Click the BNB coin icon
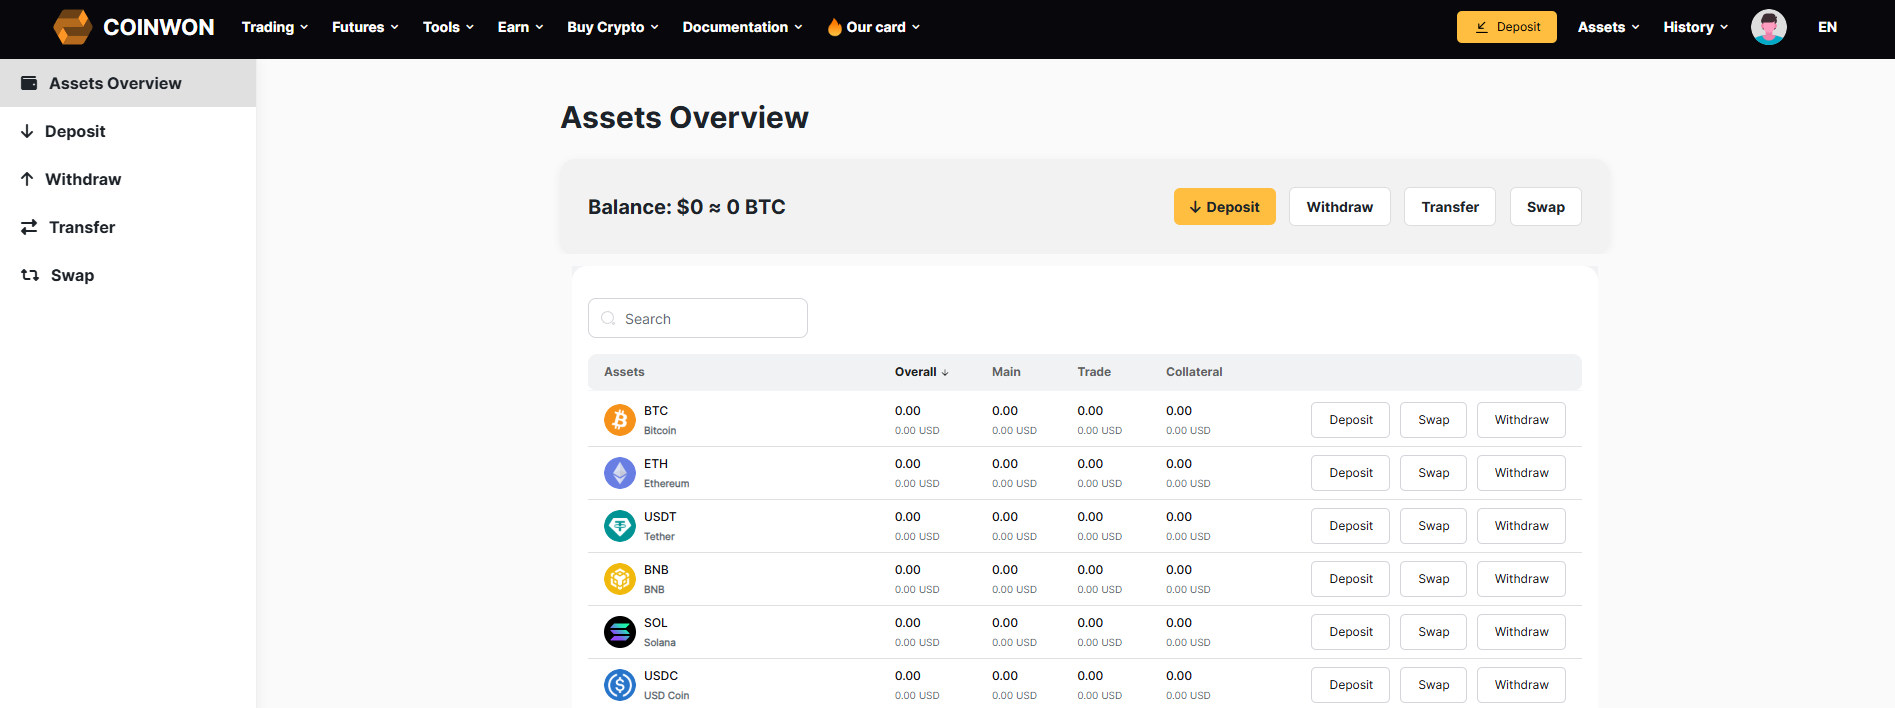The image size is (1895, 708). [619, 579]
